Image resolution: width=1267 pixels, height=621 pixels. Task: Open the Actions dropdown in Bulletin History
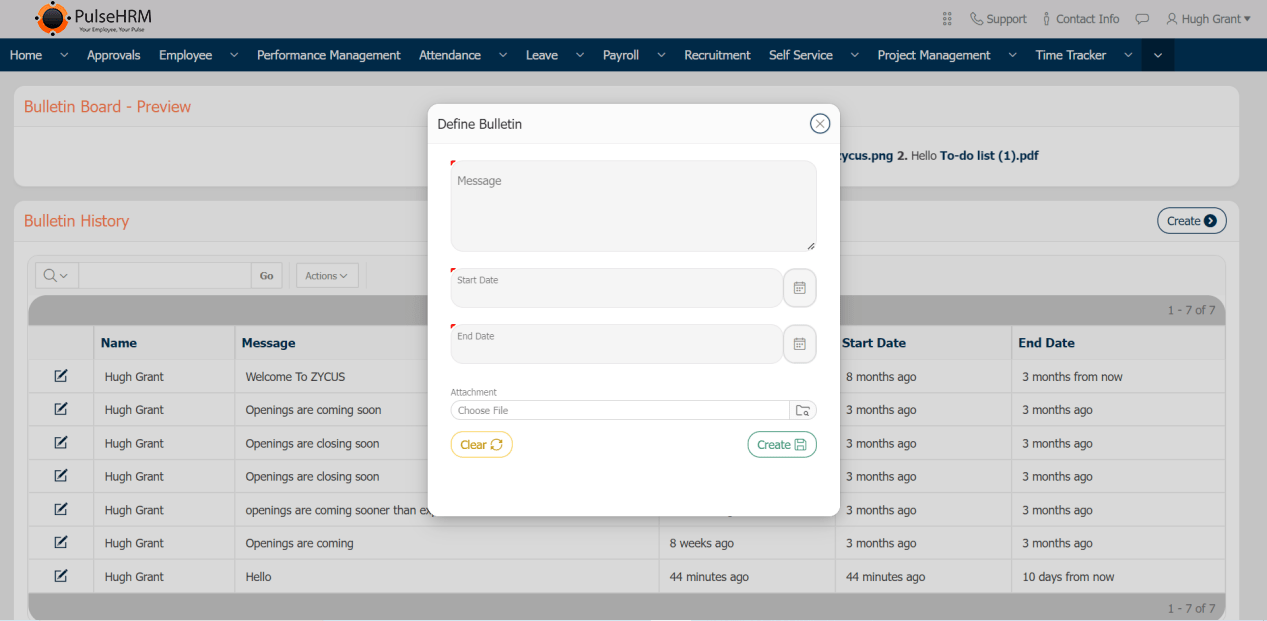coord(327,275)
